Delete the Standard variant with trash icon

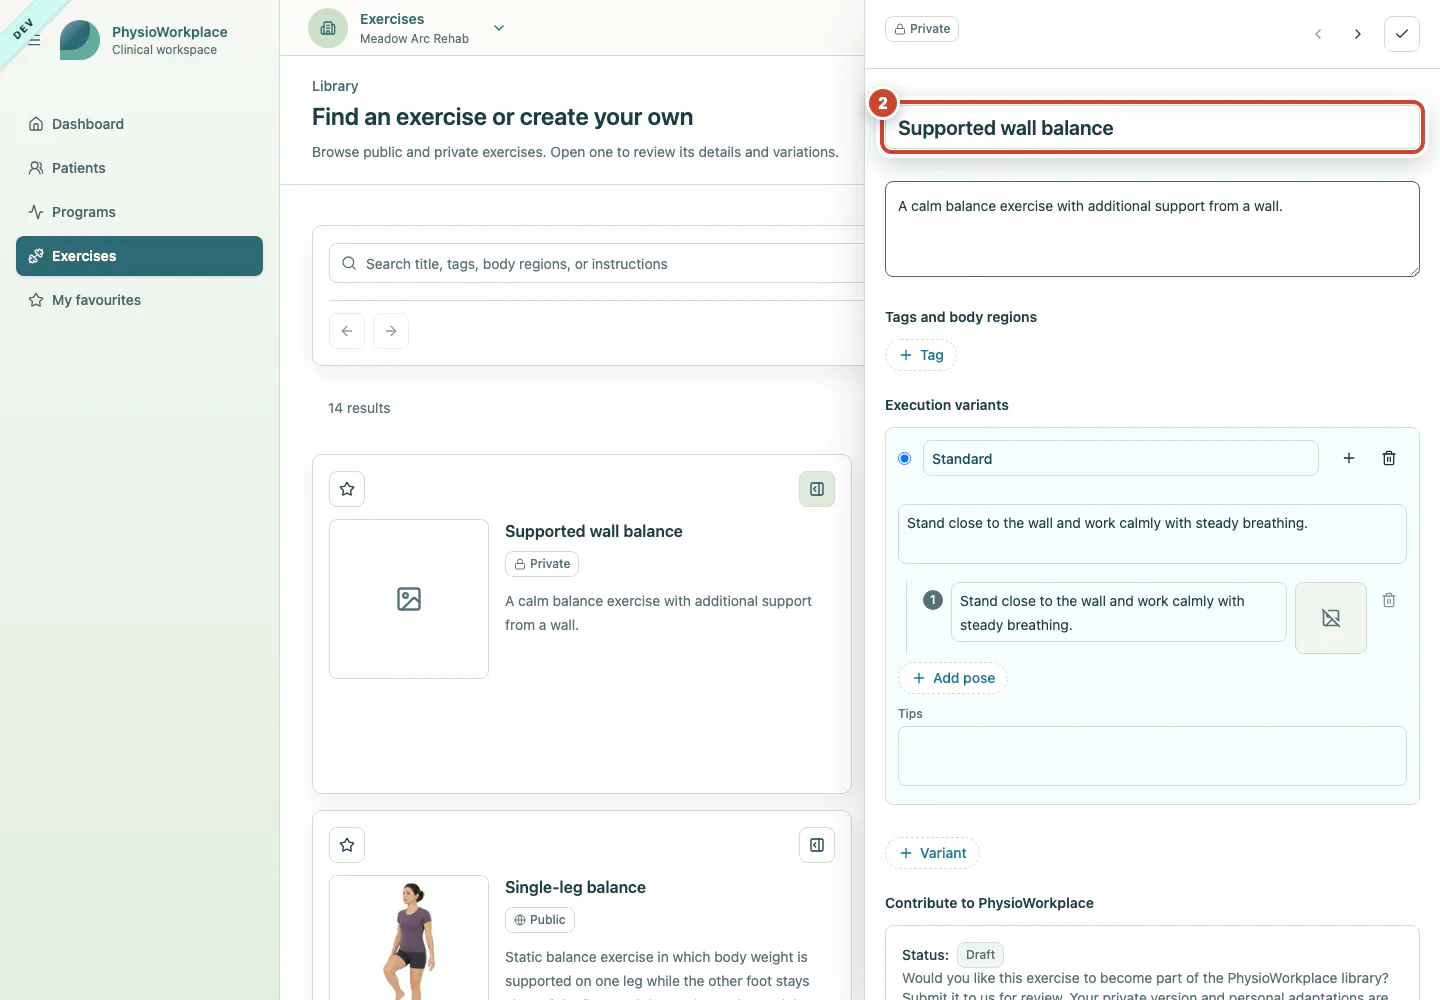coord(1389,458)
